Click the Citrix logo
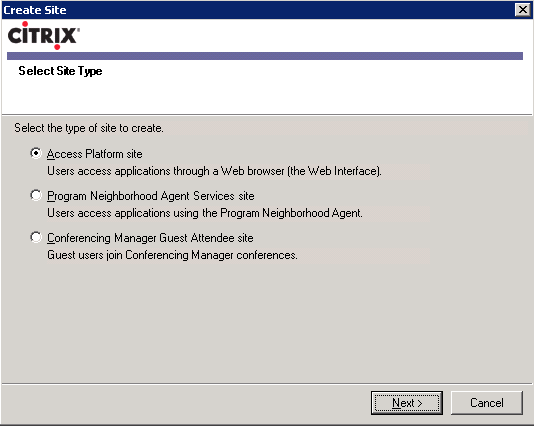The image size is (534, 426). click(x=44, y=35)
